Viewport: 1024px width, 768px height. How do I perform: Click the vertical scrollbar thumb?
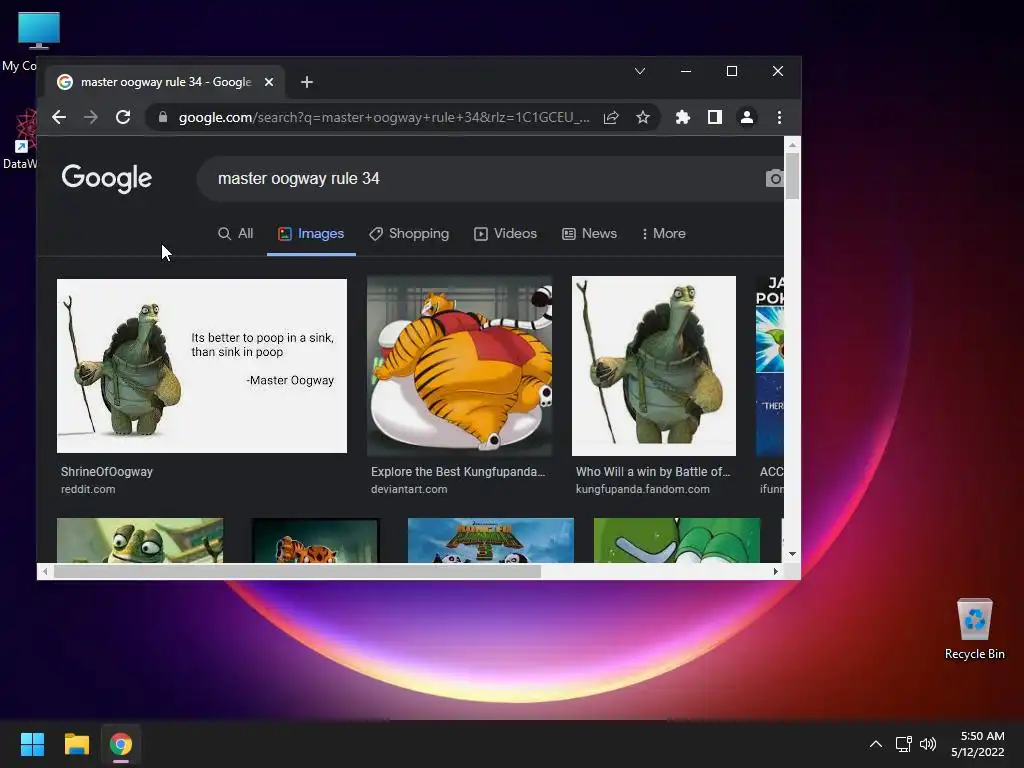pos(792,176)
